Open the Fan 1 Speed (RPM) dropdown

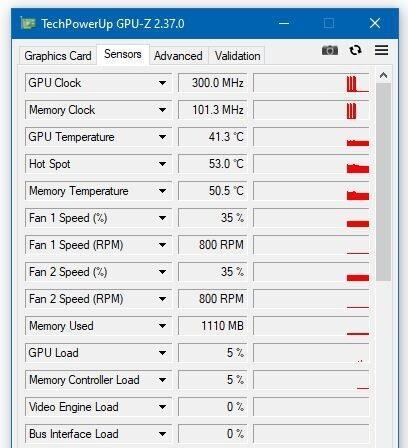(x=162, y=245)
